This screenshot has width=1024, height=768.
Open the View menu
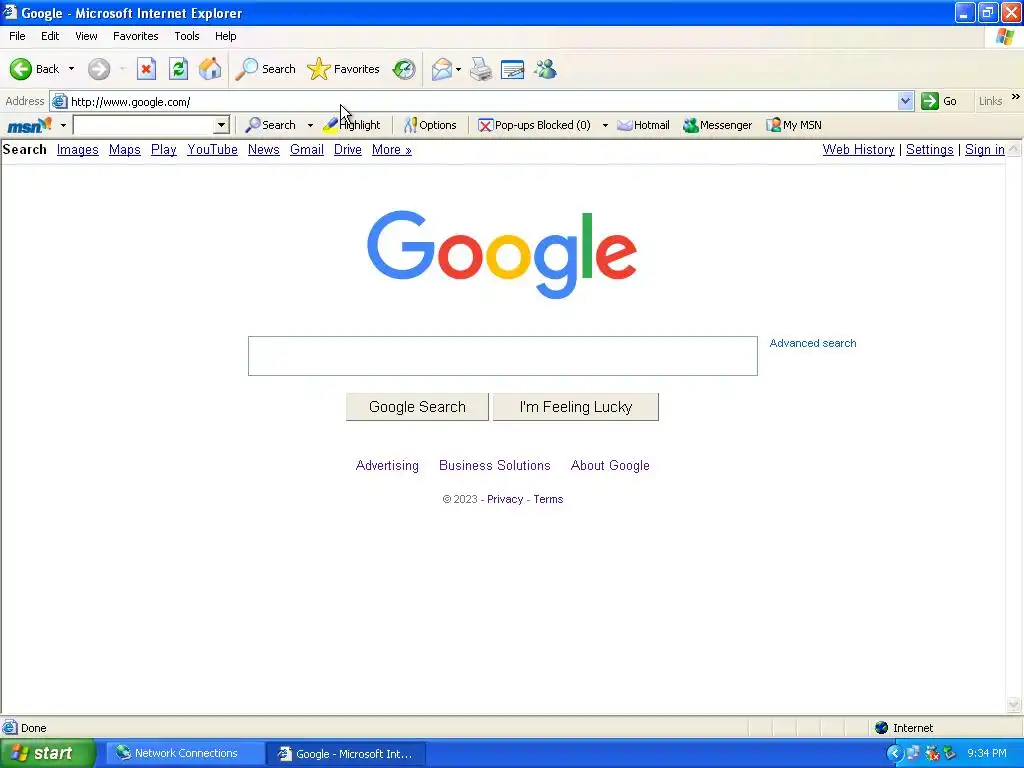86,36
